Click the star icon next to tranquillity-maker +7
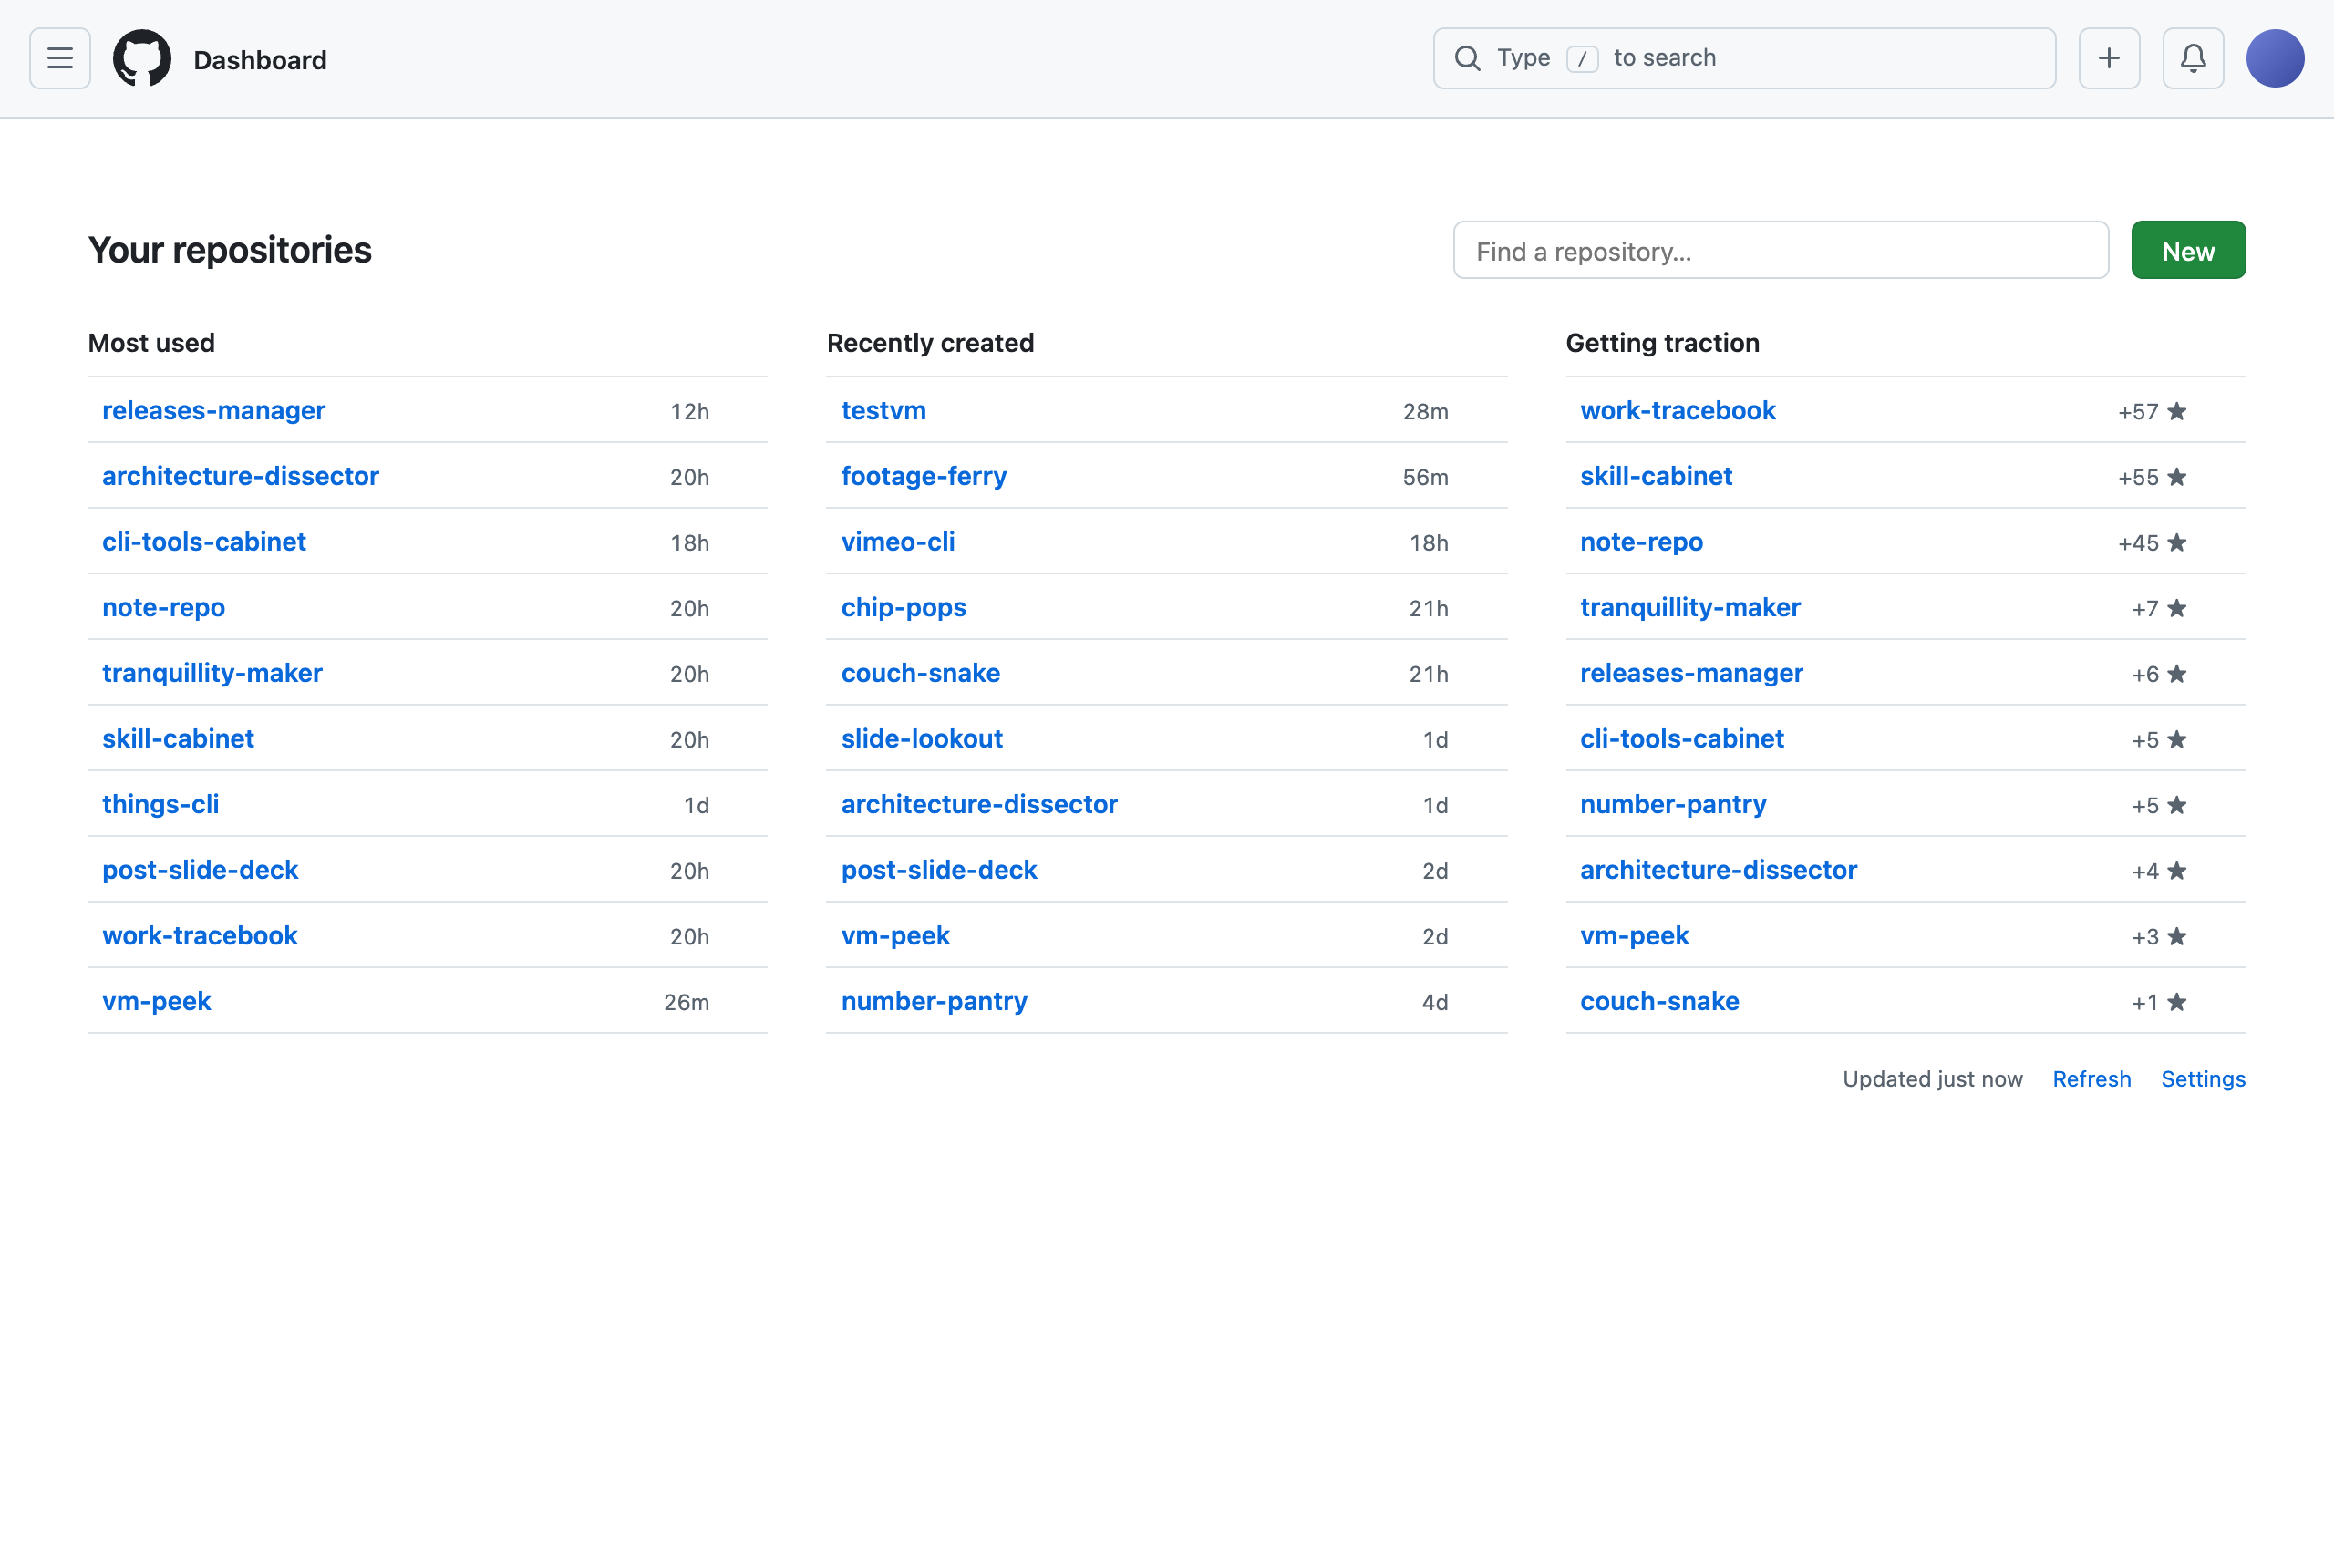The image size is (2334, 1568). [x=2177, y=608]
